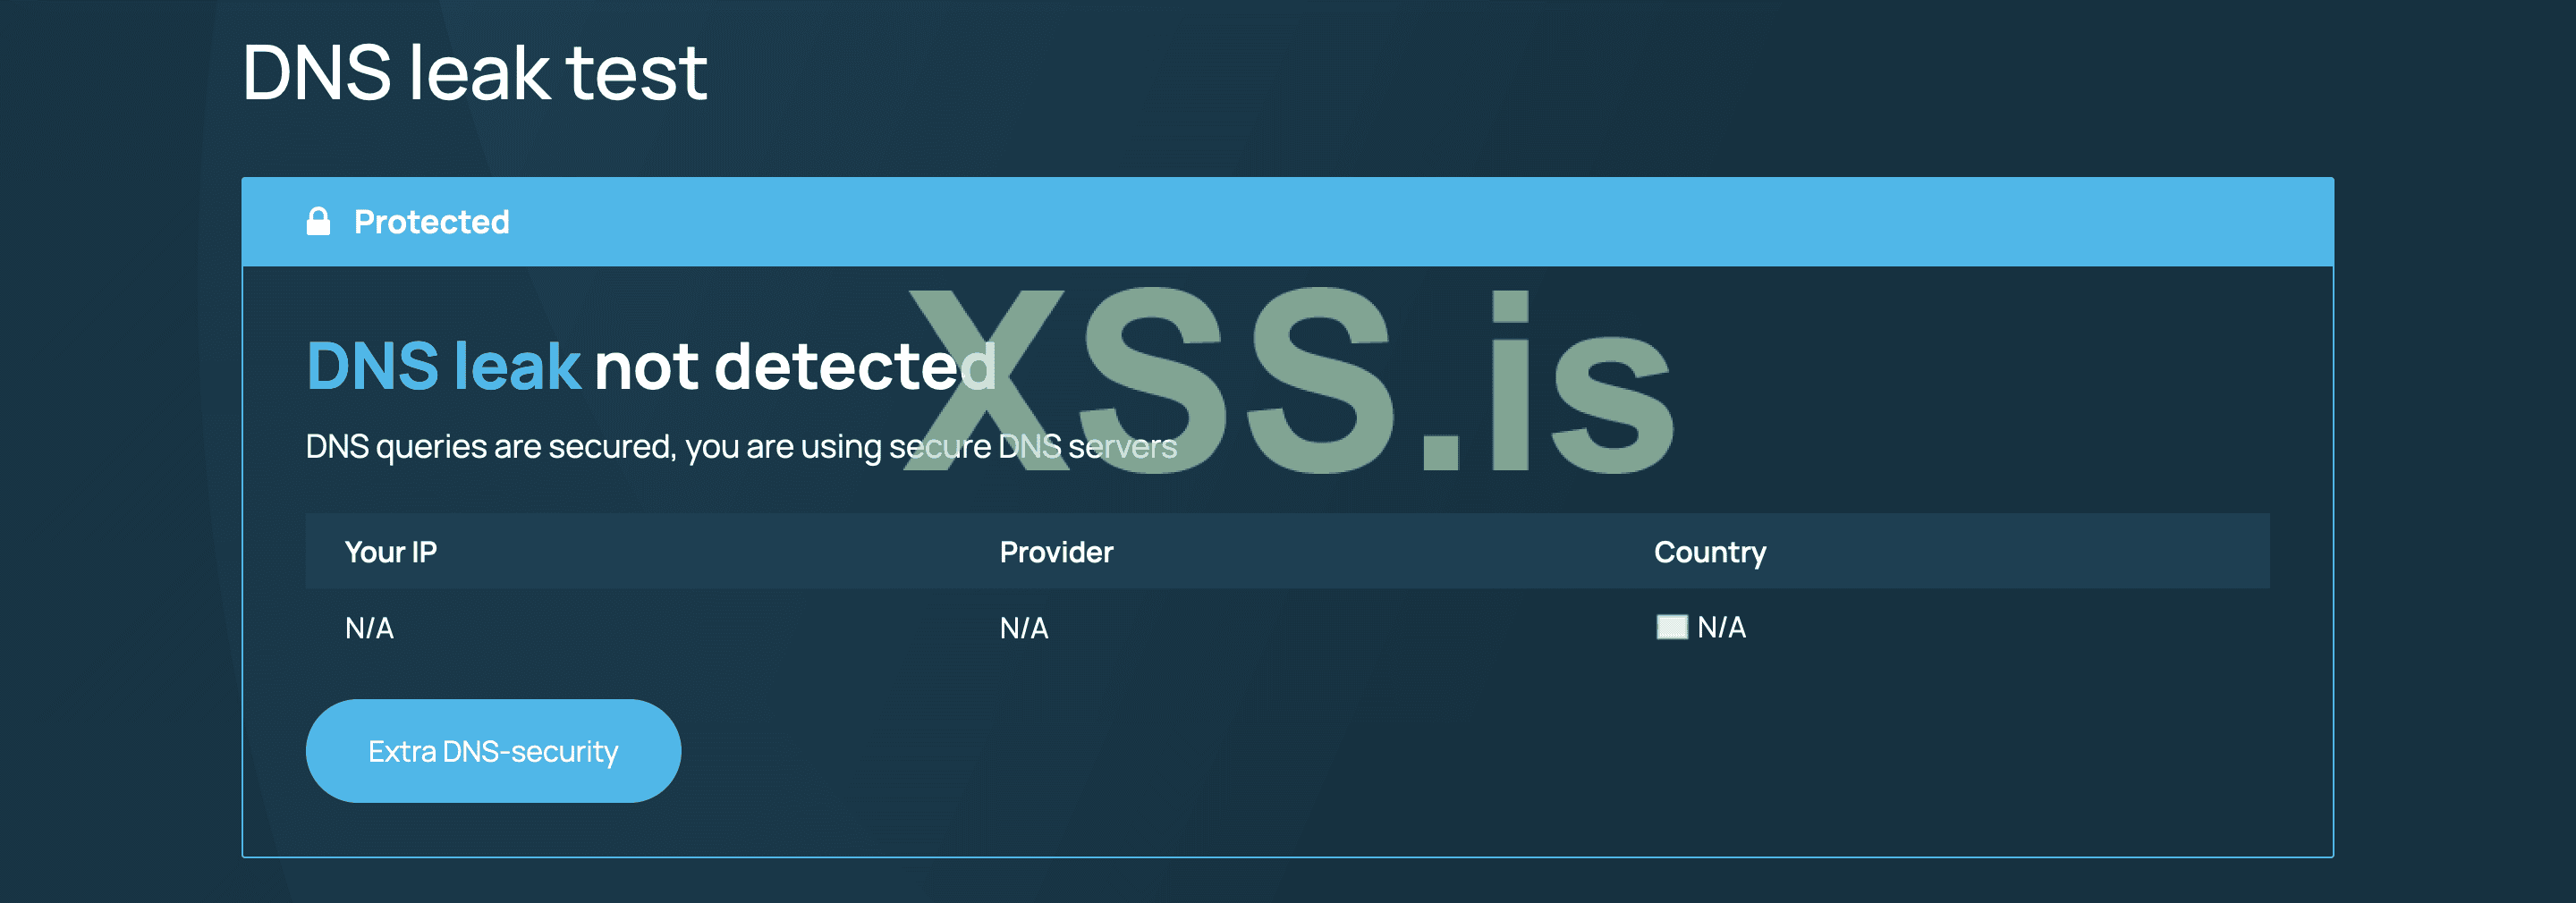The width and height of the screenshot is (2576, 903).
Task: Click the Protected status label
Action: click(431, 221)
